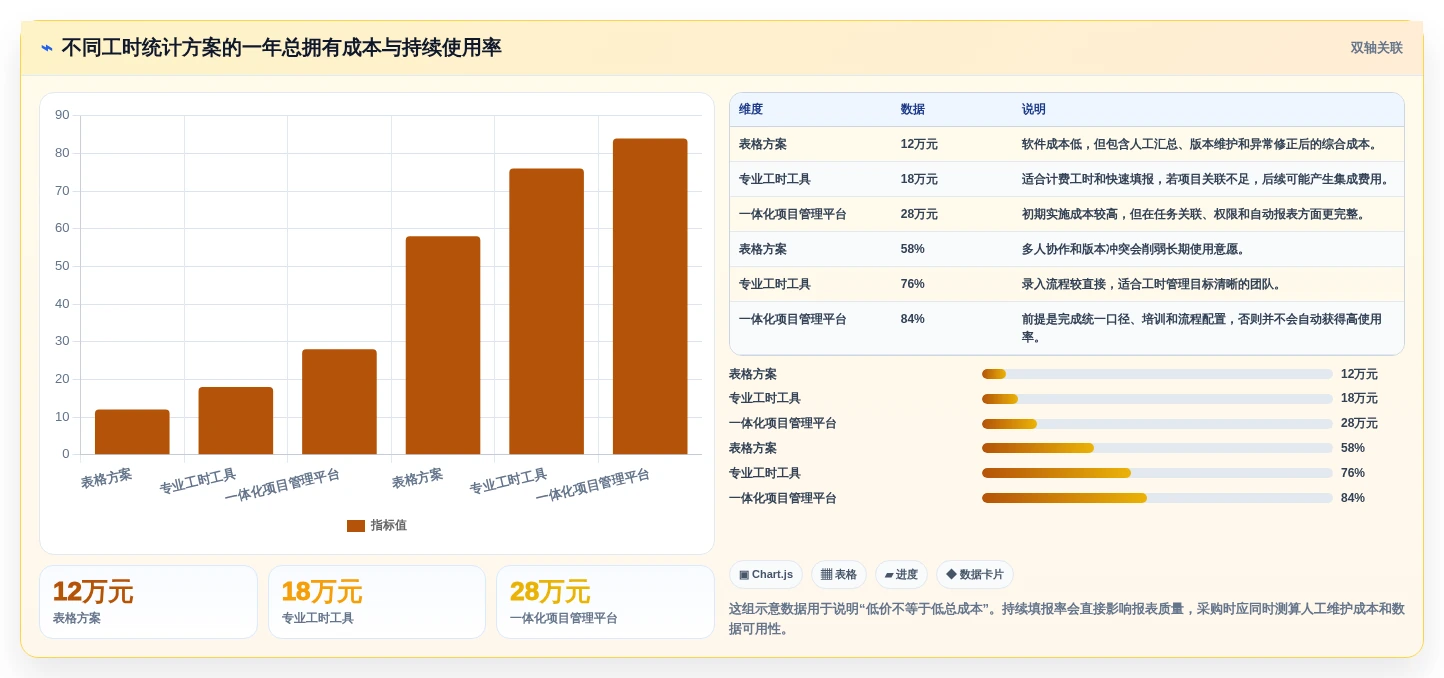Screen dimensions: 1444x678
Task: Click the 84% cell in the table
Action: pyautogui.click(x=913, y=320)
